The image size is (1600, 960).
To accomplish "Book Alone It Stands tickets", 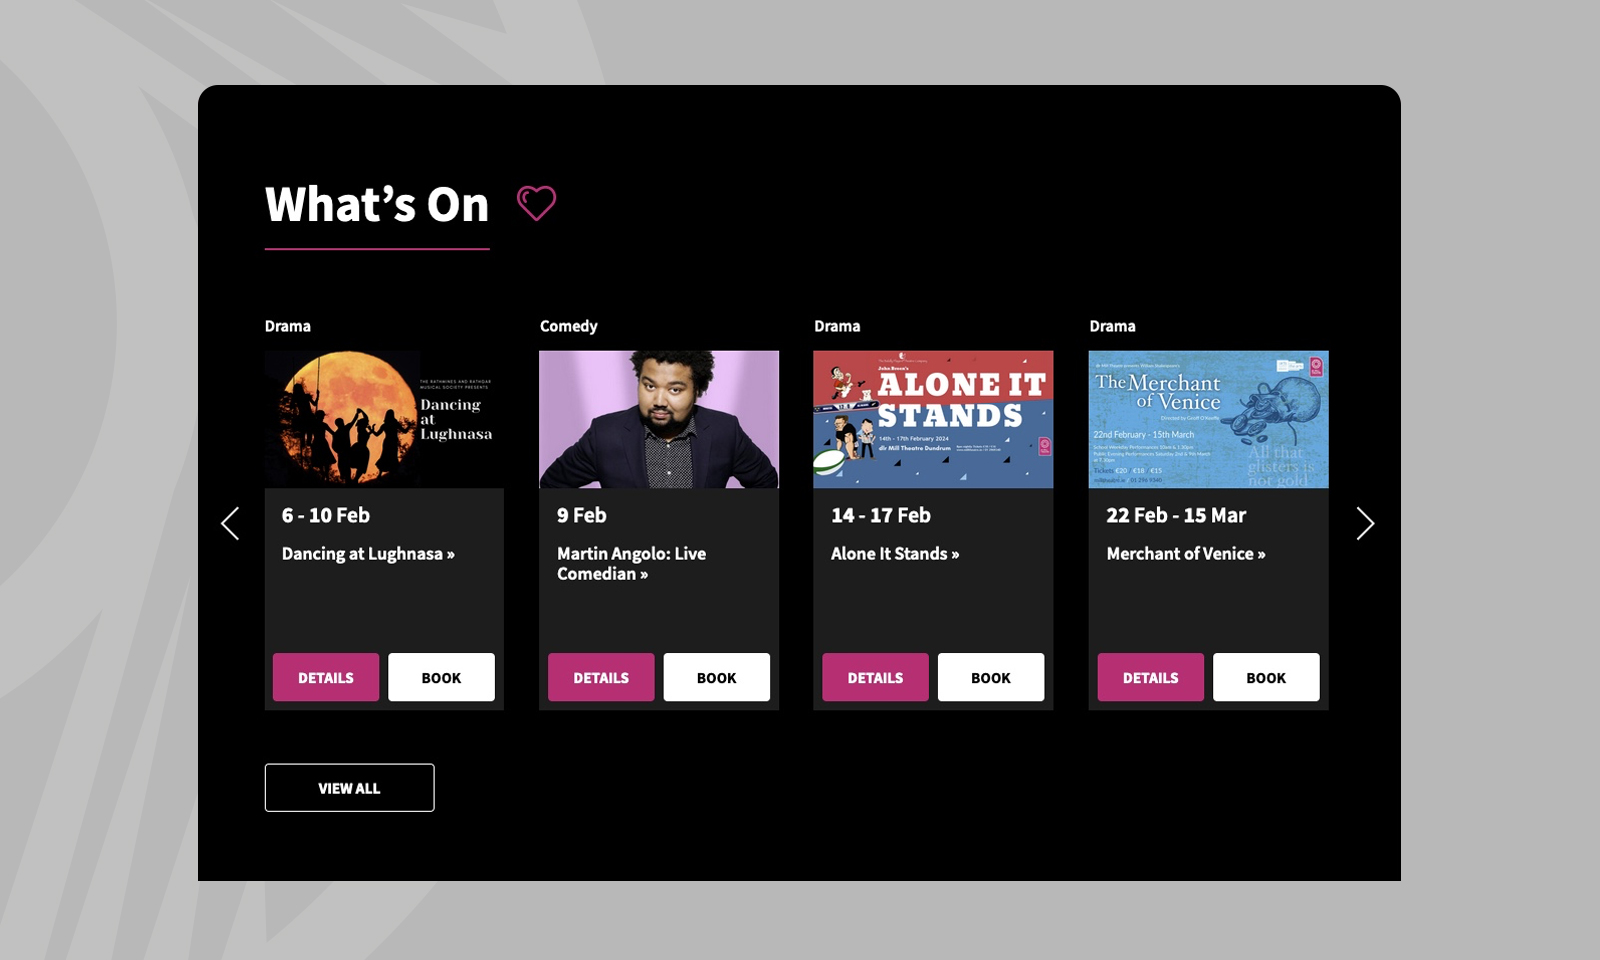I will point(991,677).
